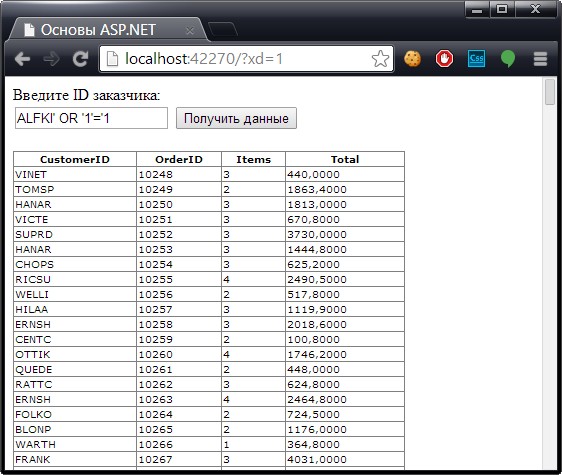562x475 pixels.
Task: Select HANAR cell in order 10253 row
Action: click(x=75, y=249)
